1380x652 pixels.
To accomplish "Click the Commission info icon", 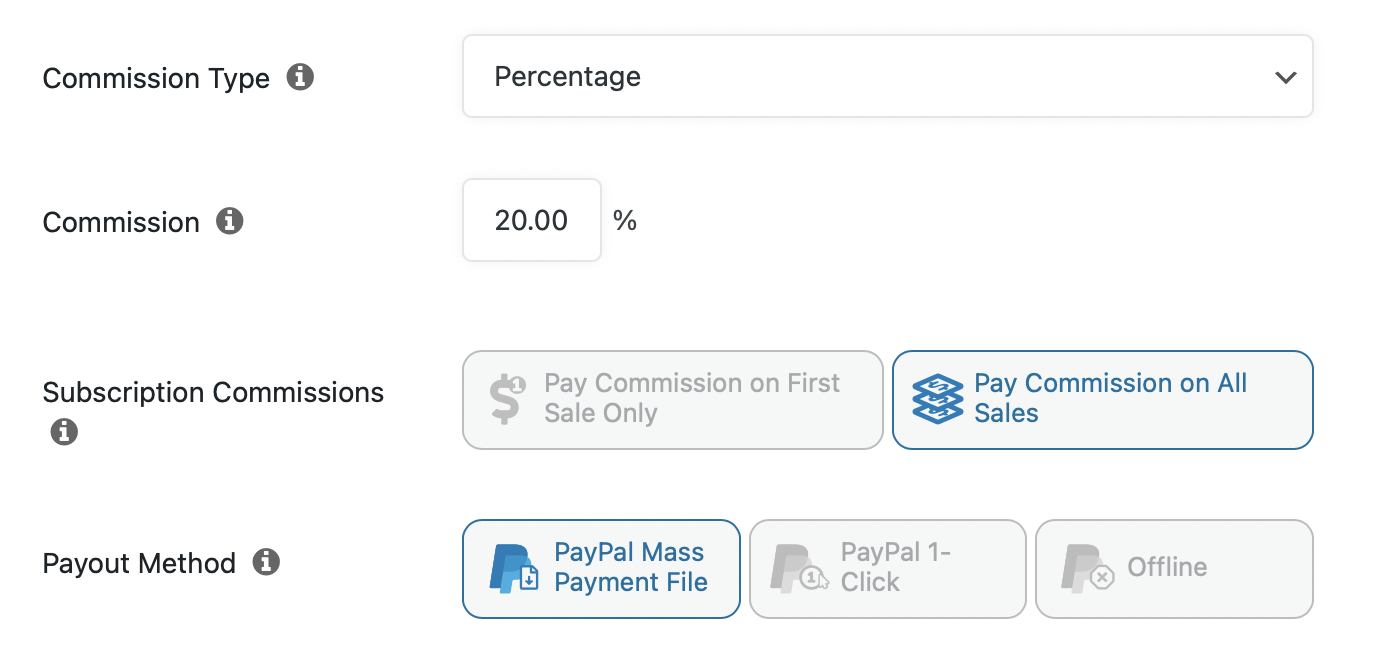I will tap(229, 222).
